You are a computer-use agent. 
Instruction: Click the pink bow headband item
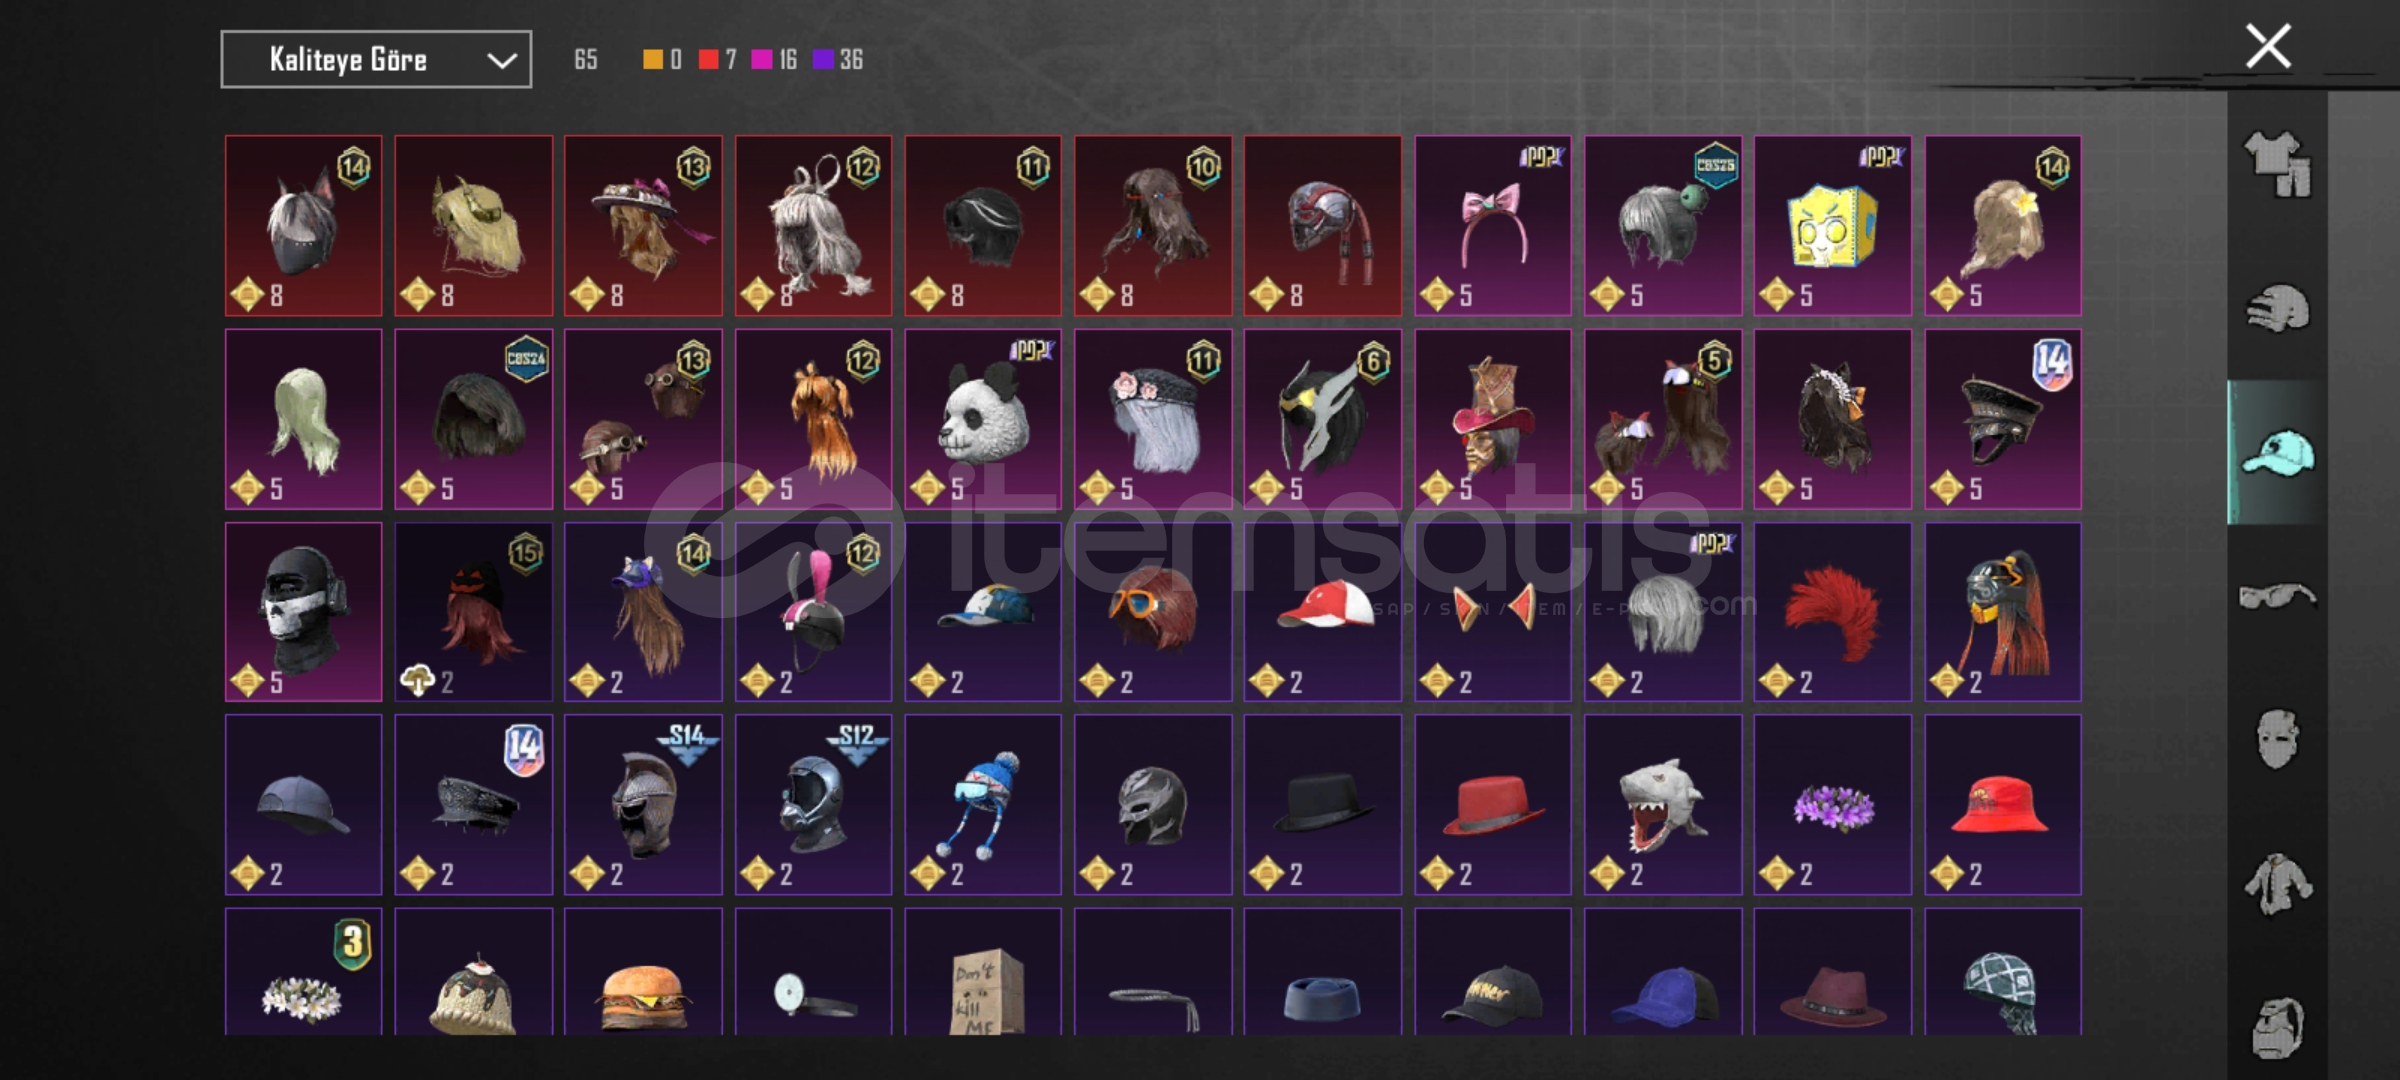[x=1493, y=226]
